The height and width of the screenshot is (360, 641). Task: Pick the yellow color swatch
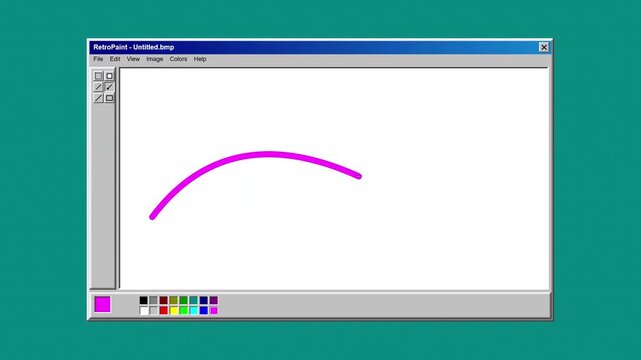pos(173,311)
